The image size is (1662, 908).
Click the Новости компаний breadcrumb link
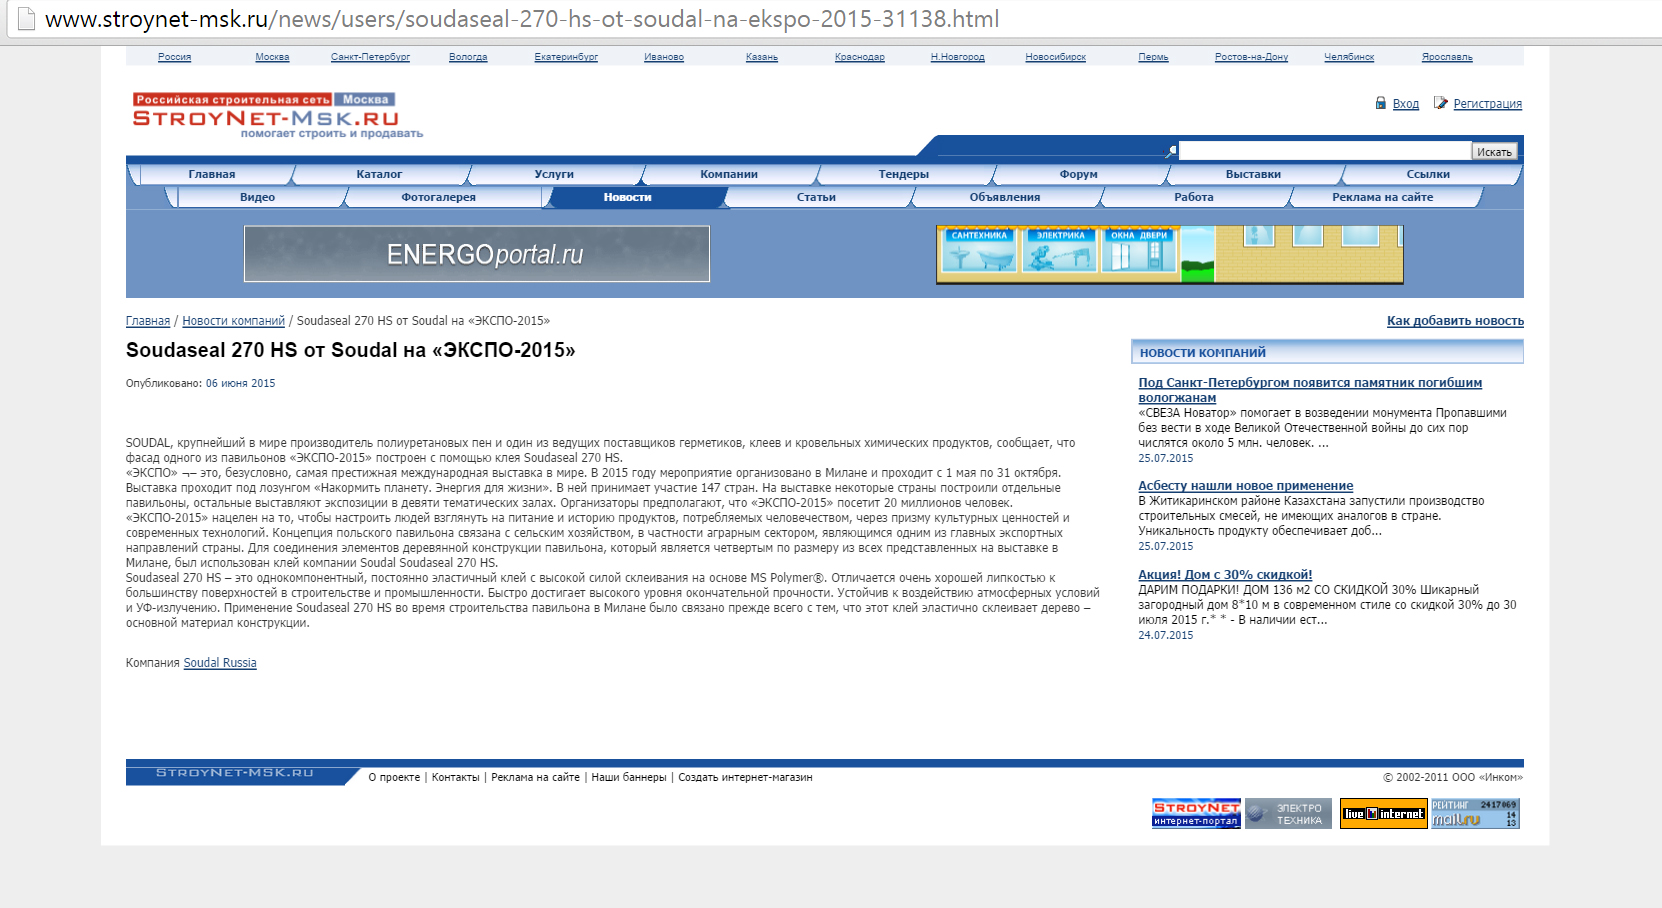click(233, 321)
